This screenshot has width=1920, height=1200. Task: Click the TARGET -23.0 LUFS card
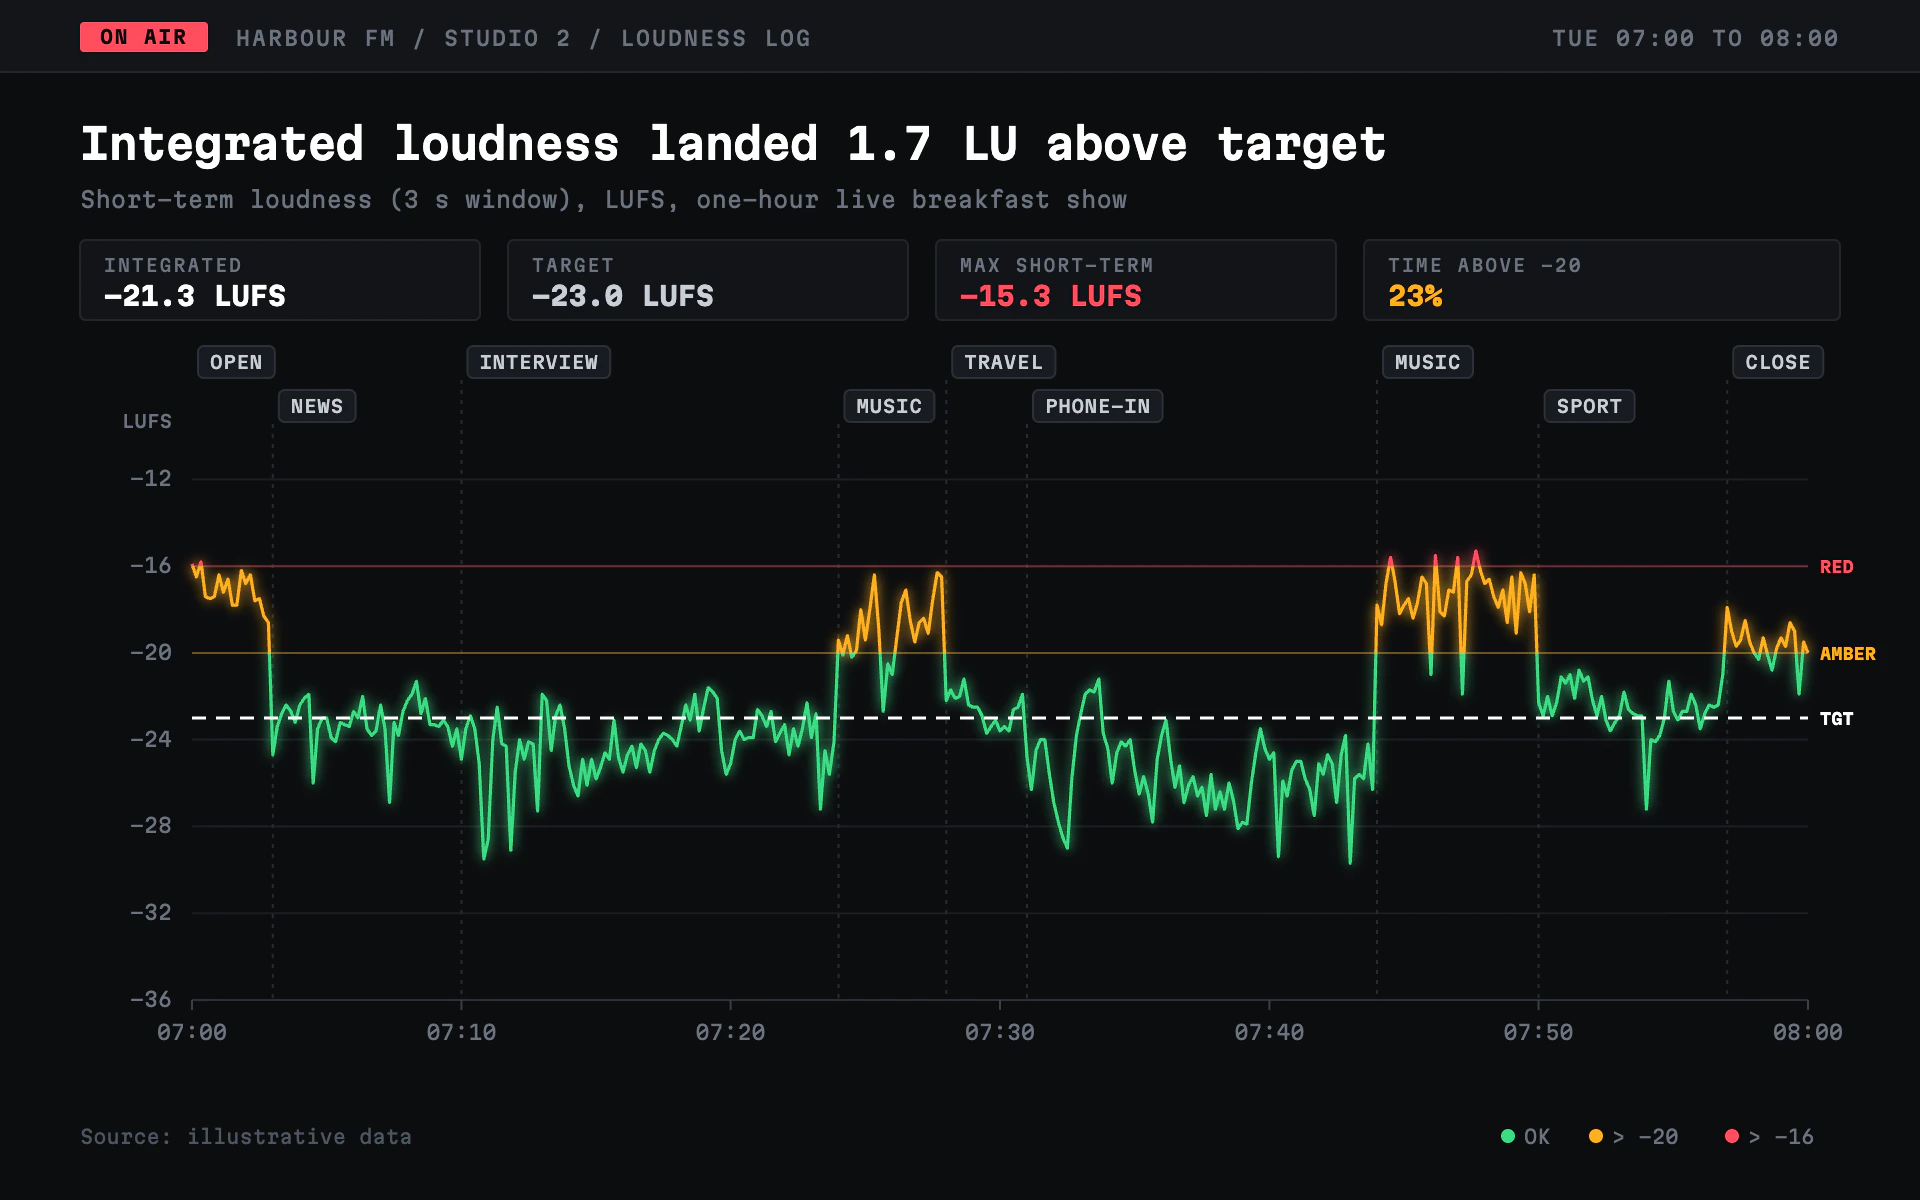pos(708,280)
